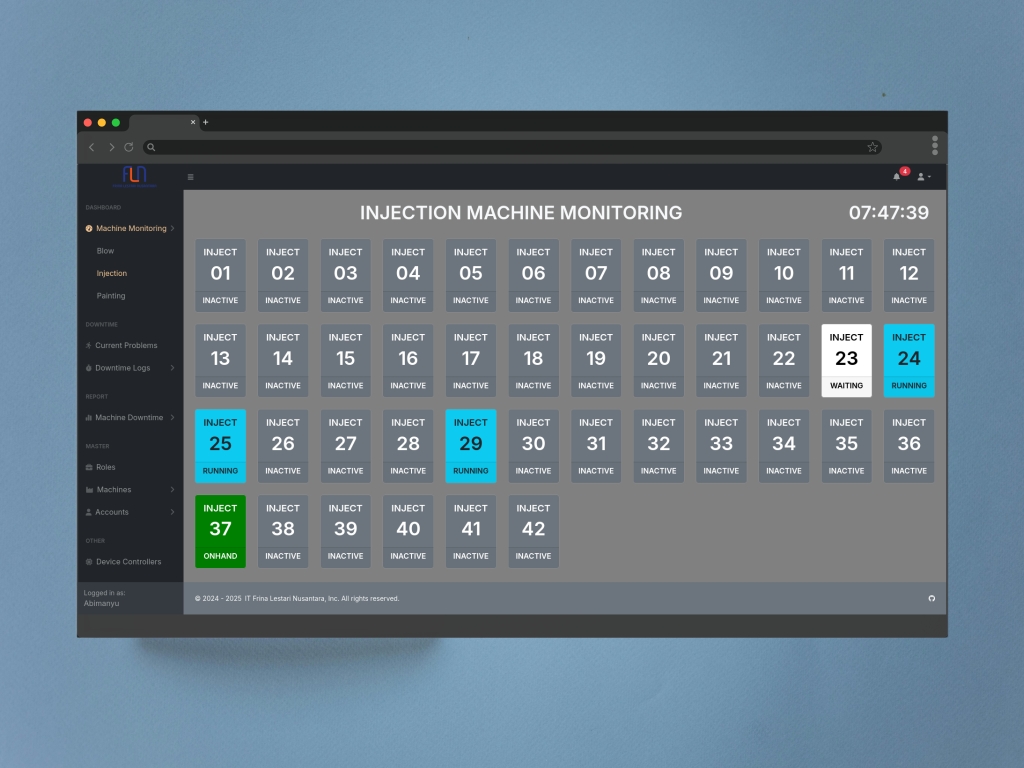Select Painting in the sidebar

[111, 296]
